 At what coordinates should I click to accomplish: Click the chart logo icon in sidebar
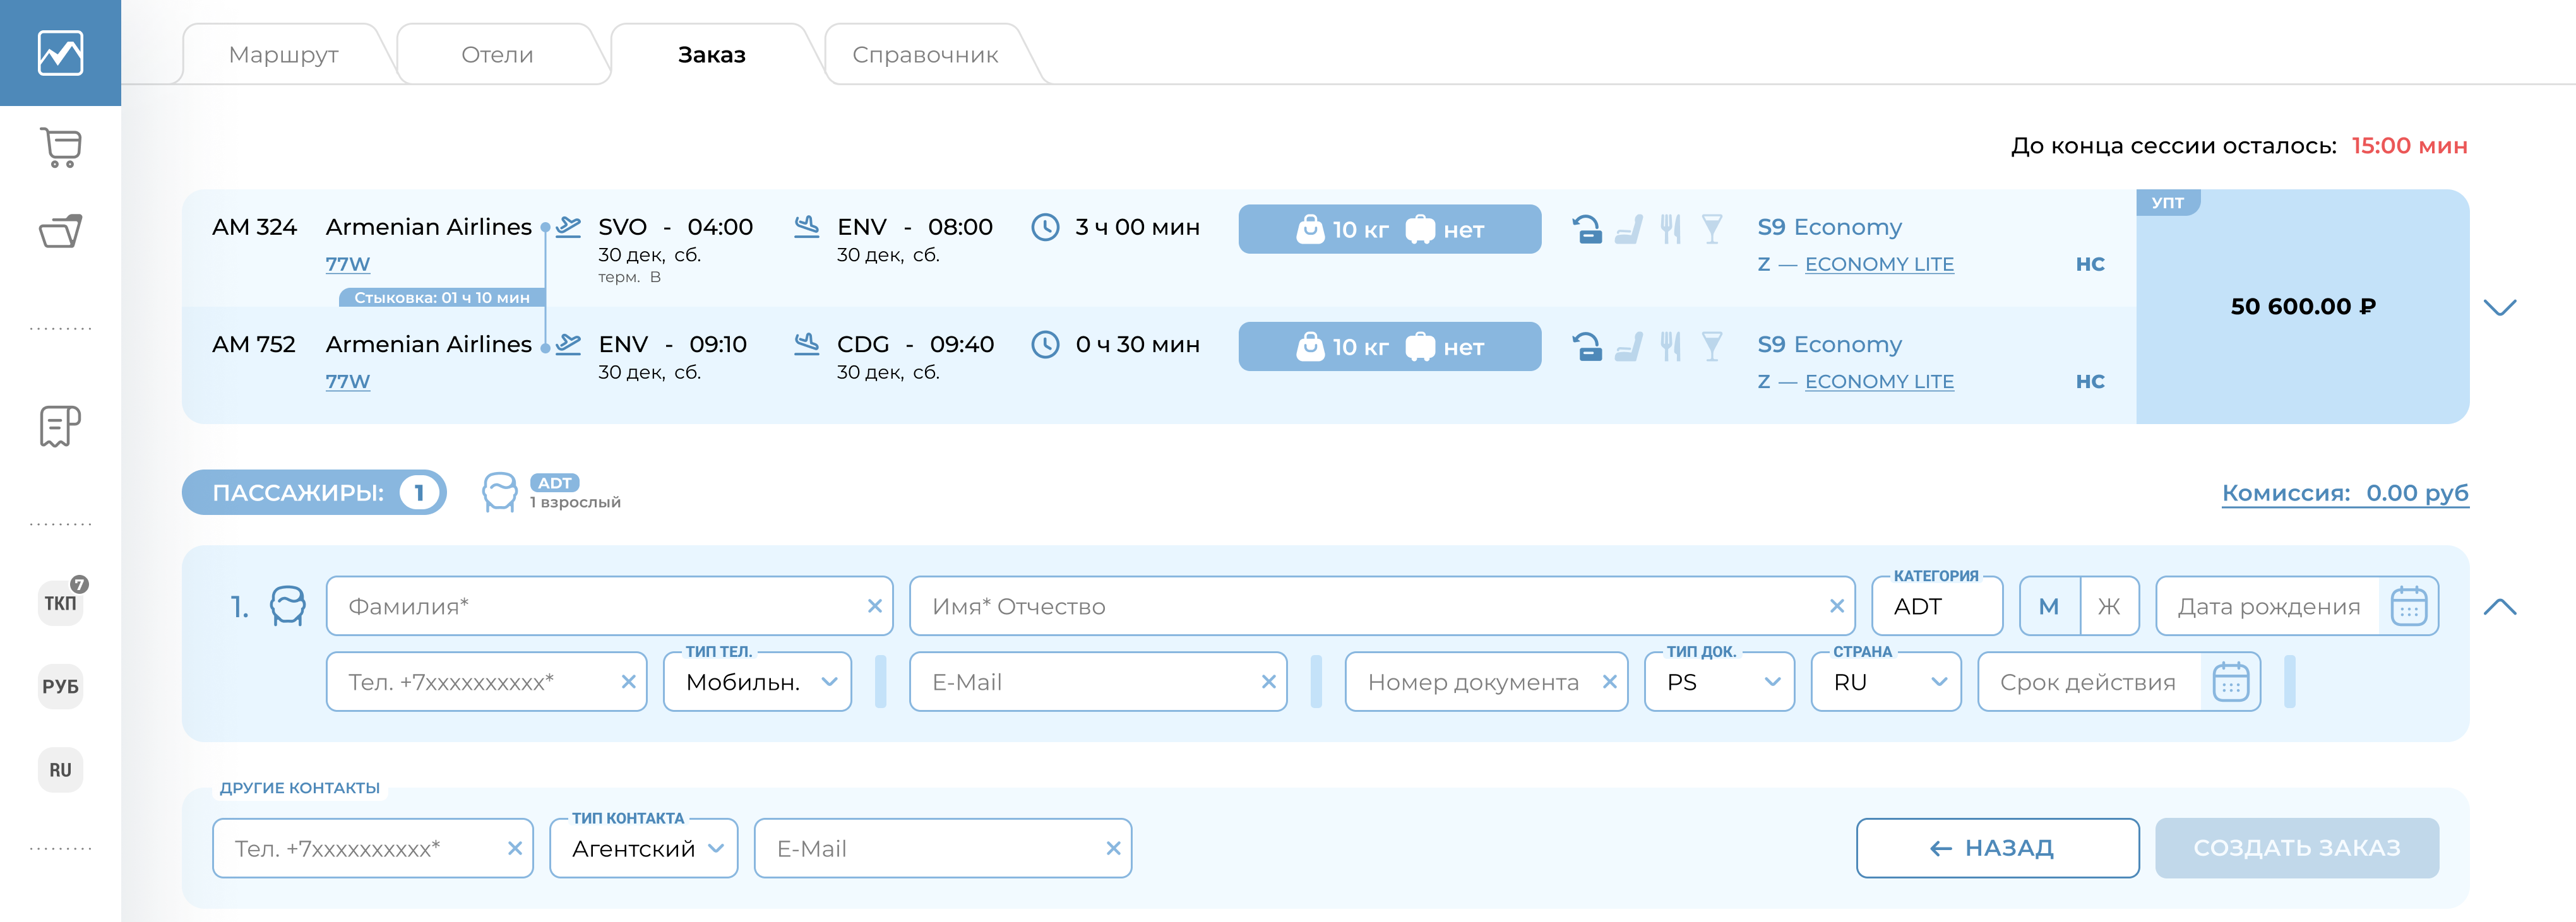click(60, 53)
